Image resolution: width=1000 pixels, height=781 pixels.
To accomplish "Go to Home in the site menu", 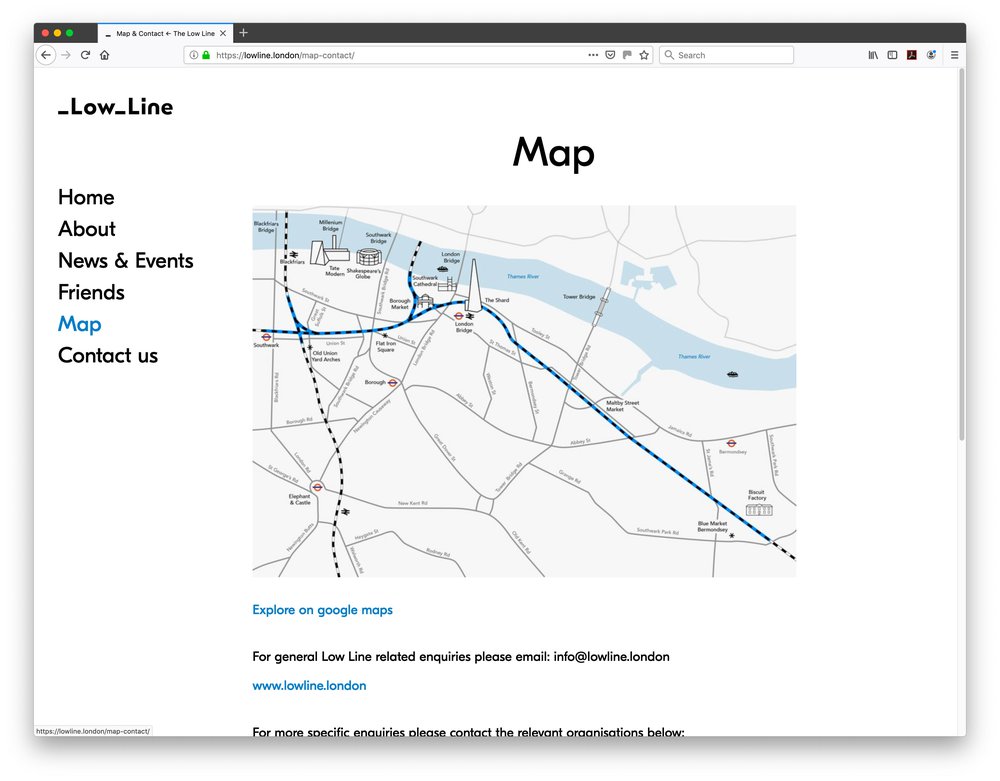I will (86, 197).
